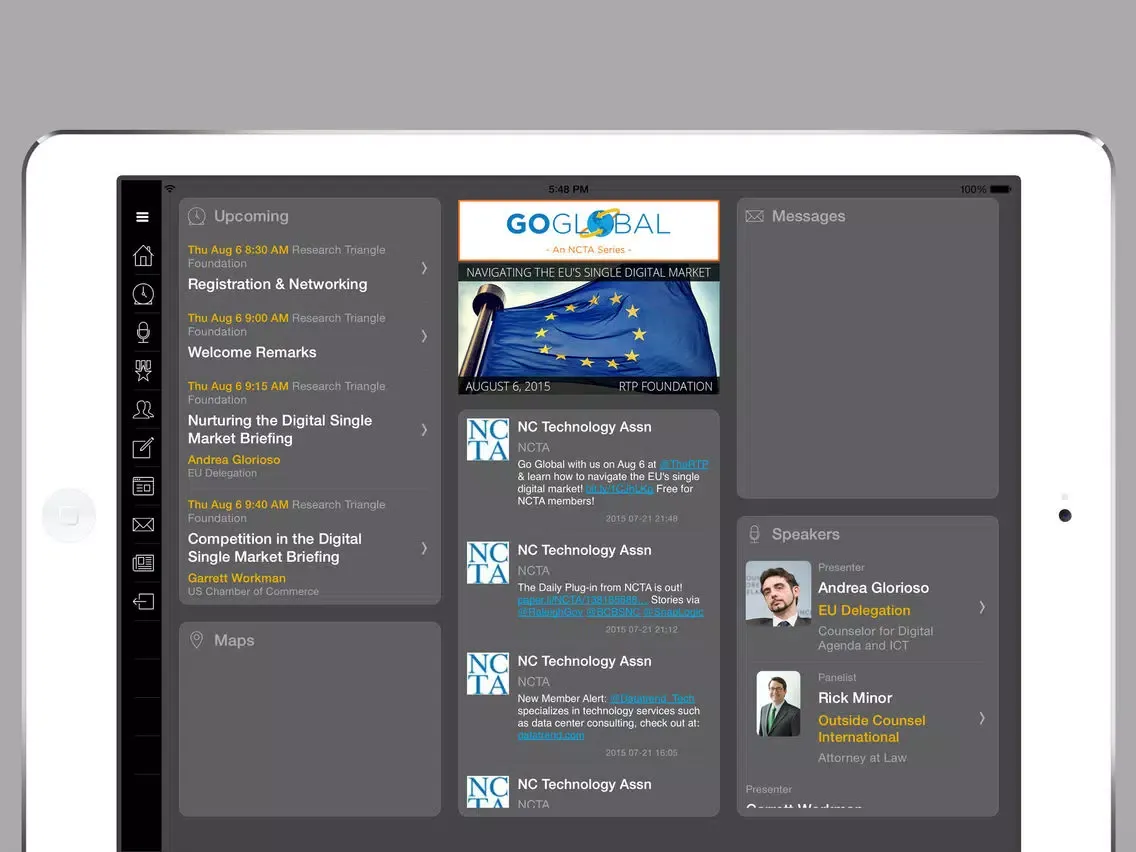Open bit.ly link in Go Global tweet

pyautogui.click(x=619, y=489)
